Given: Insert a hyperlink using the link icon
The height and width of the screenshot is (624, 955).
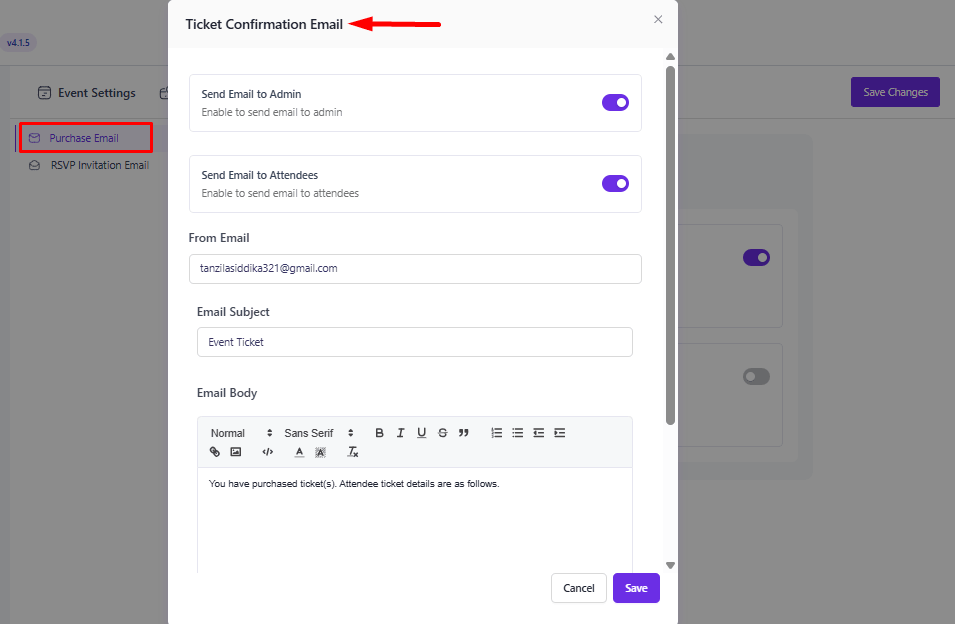Looking at the screenshot, I should 215,452.
